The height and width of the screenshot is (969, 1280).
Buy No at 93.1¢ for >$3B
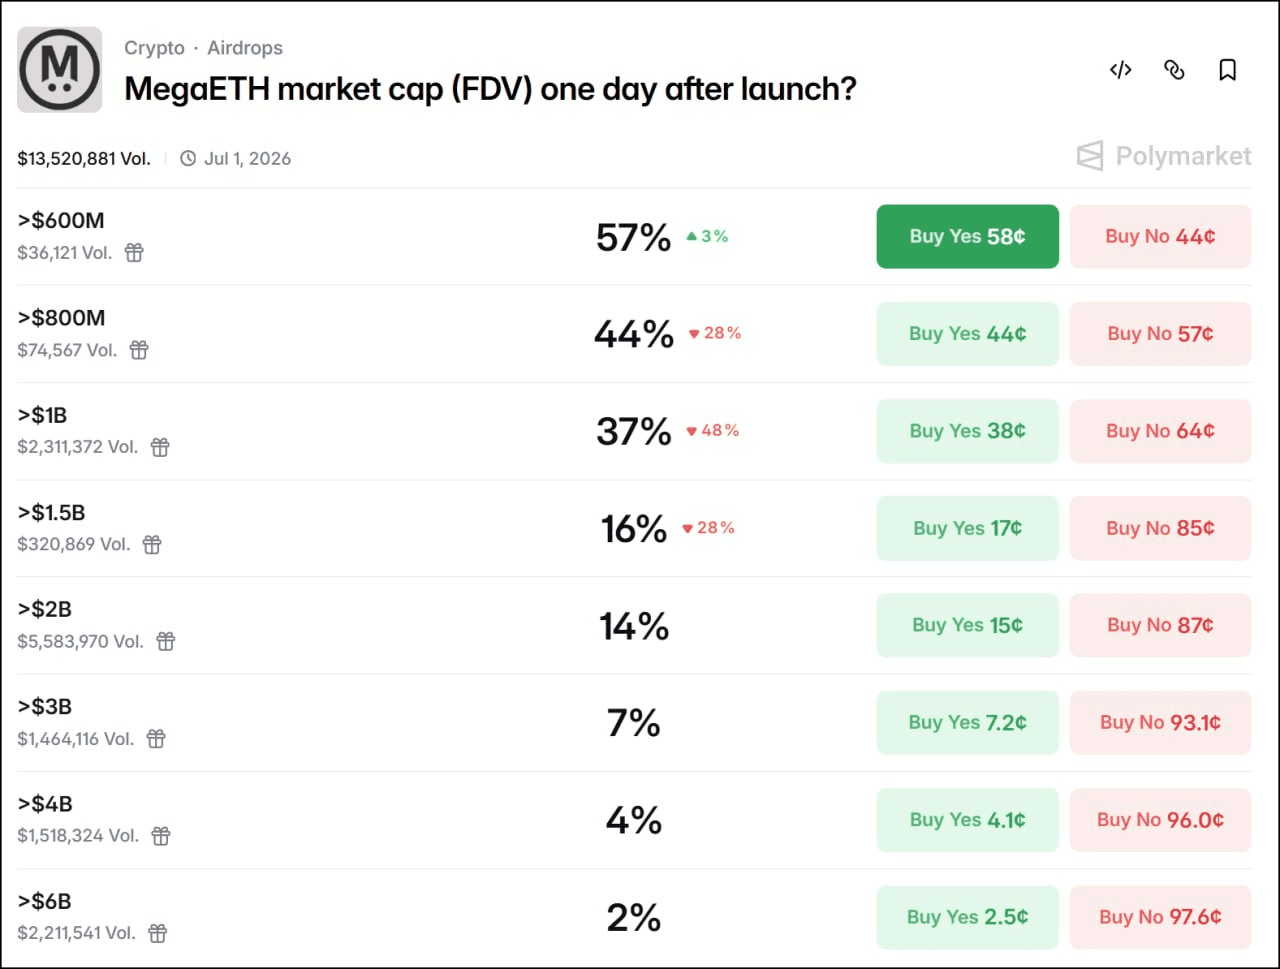point(1160,722)
